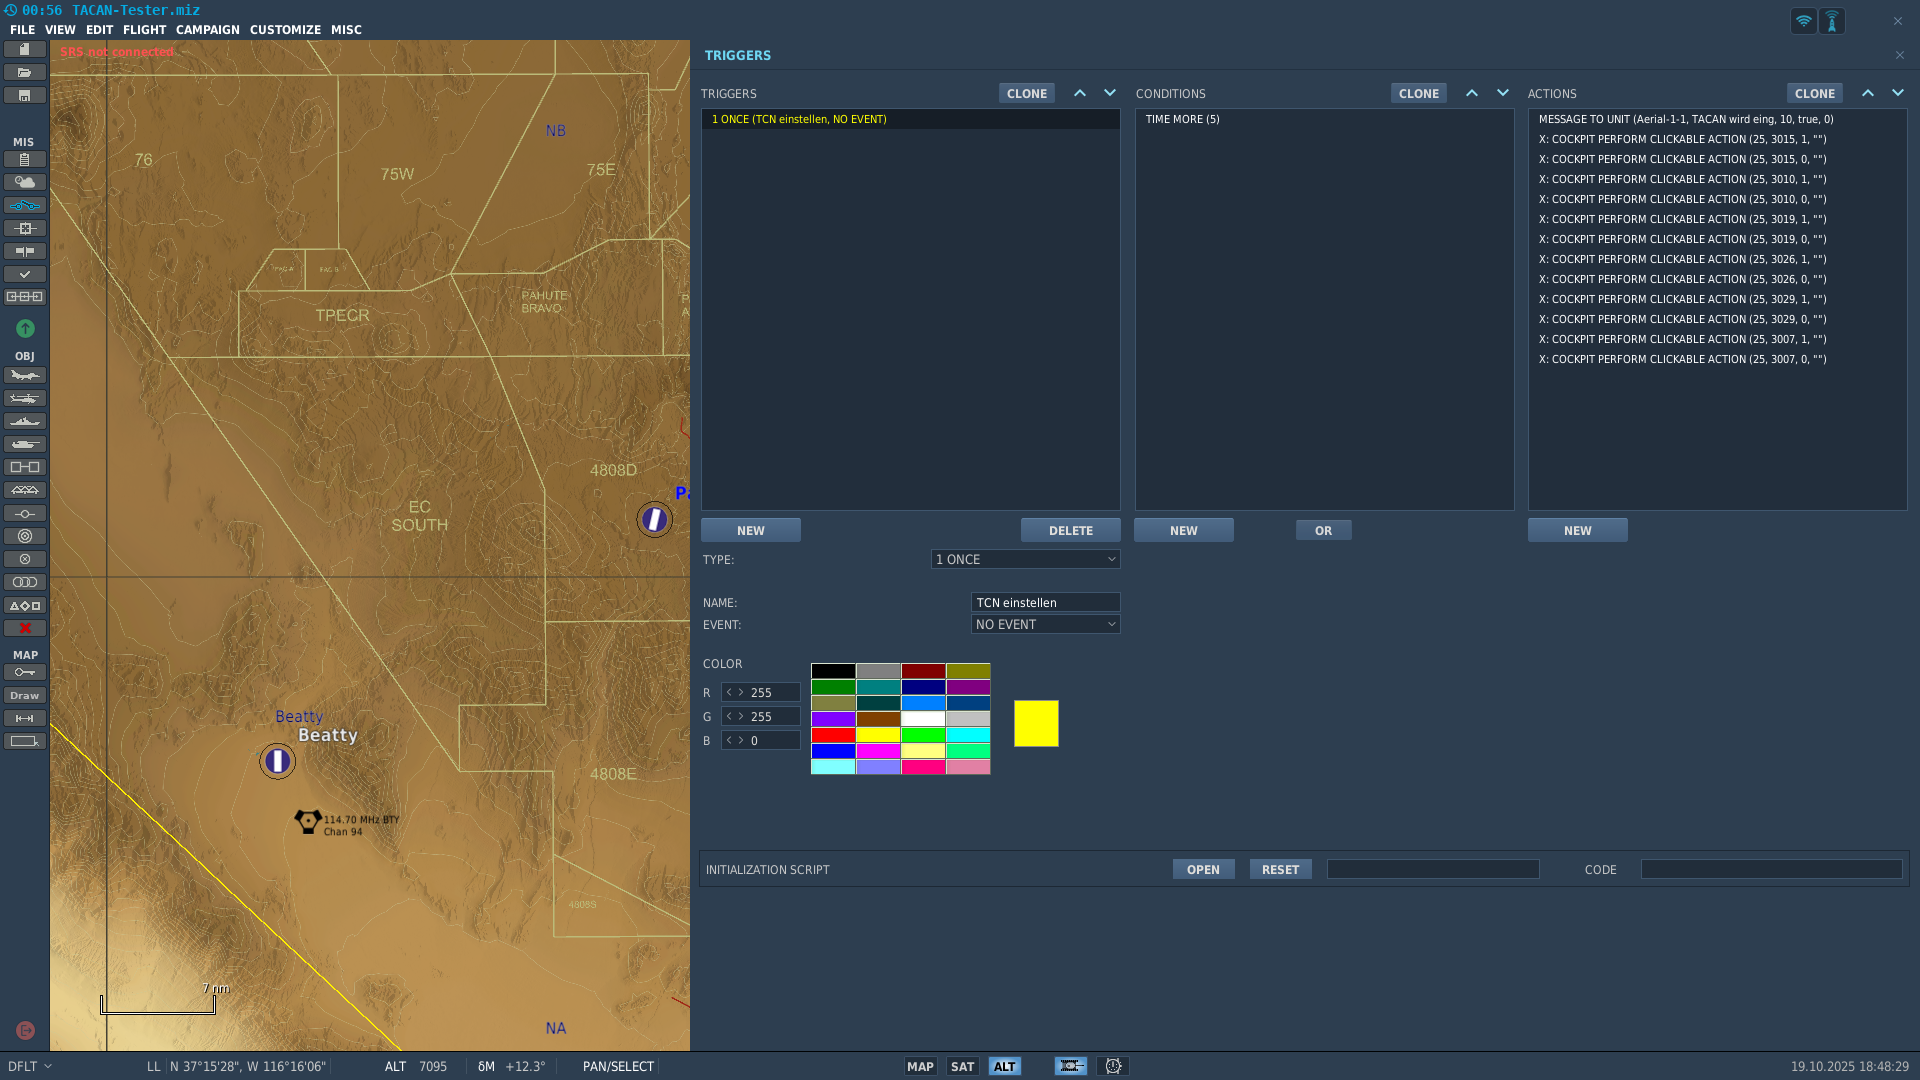The image size is (1920, 1080).
Task: Click the red X delete object icon
Action: [x=25, y=628]
